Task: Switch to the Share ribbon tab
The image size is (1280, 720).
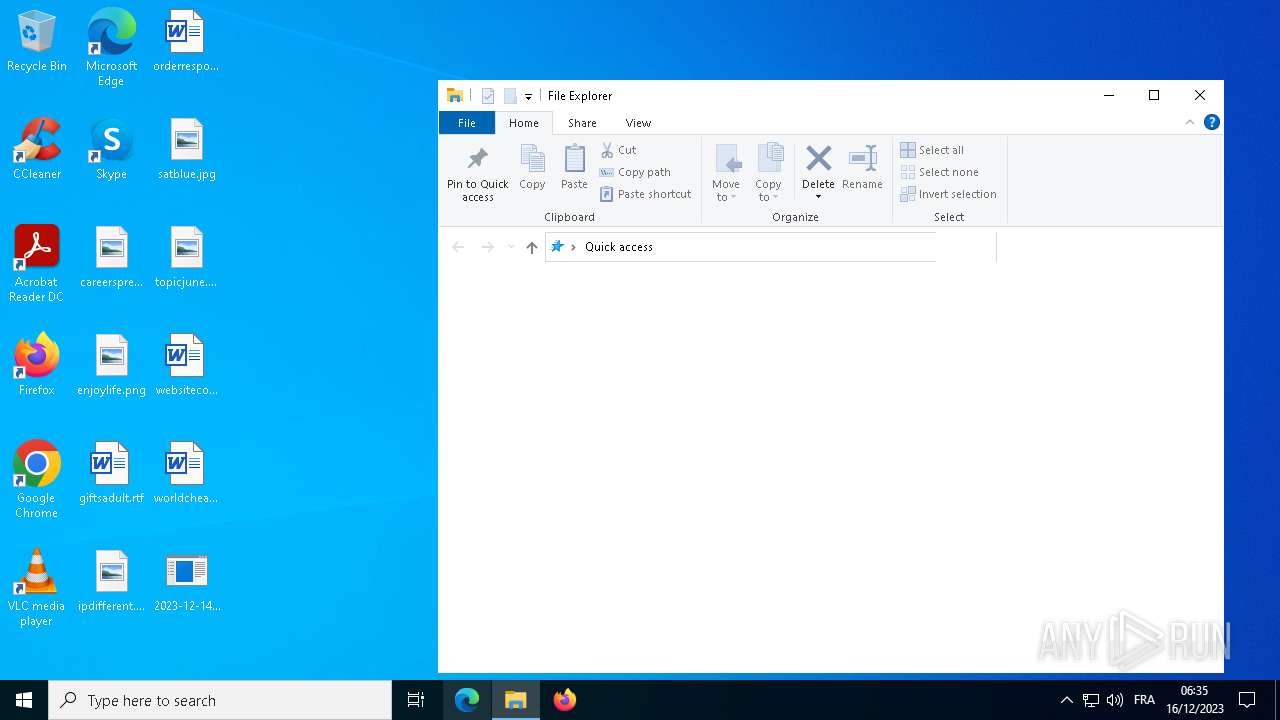Action: [582, 123]
